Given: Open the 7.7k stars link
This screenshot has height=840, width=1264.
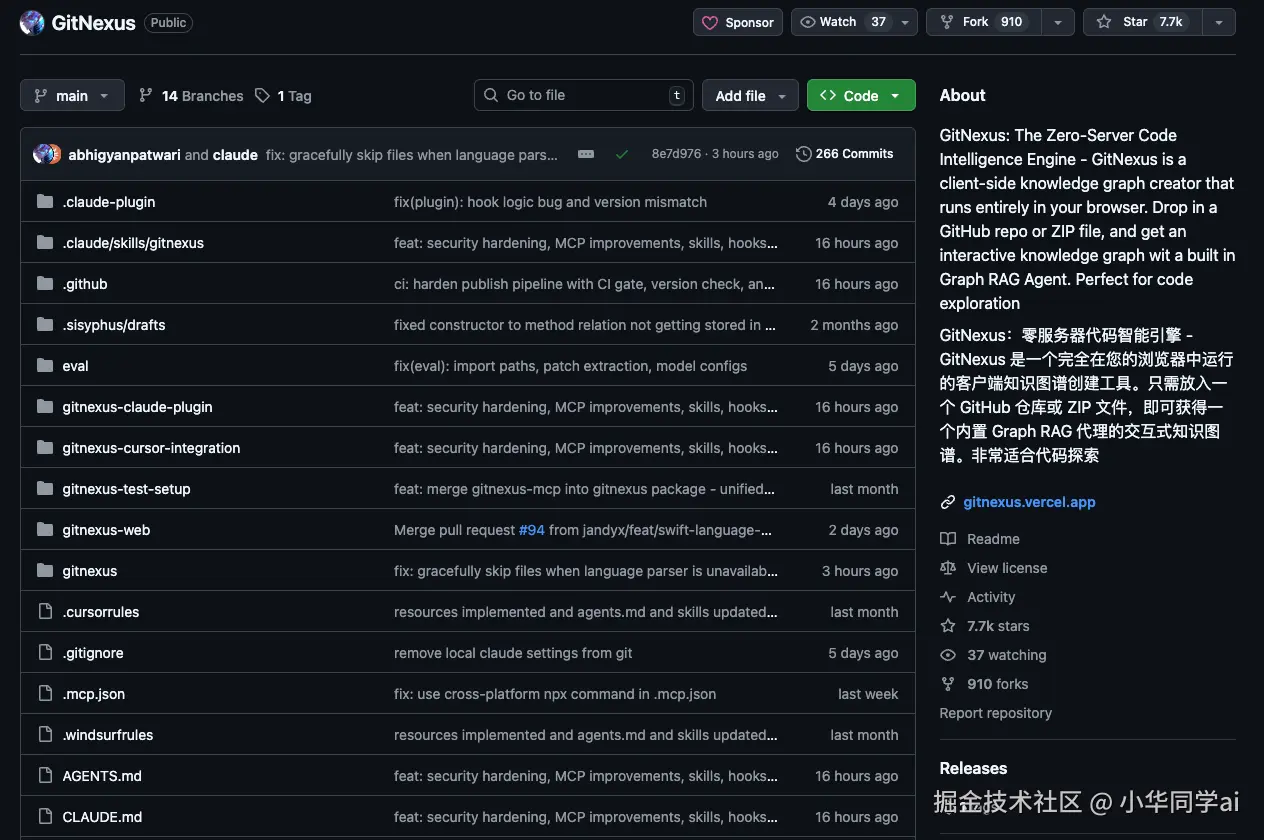Looking at the screenshot, I should coord(998,626).
